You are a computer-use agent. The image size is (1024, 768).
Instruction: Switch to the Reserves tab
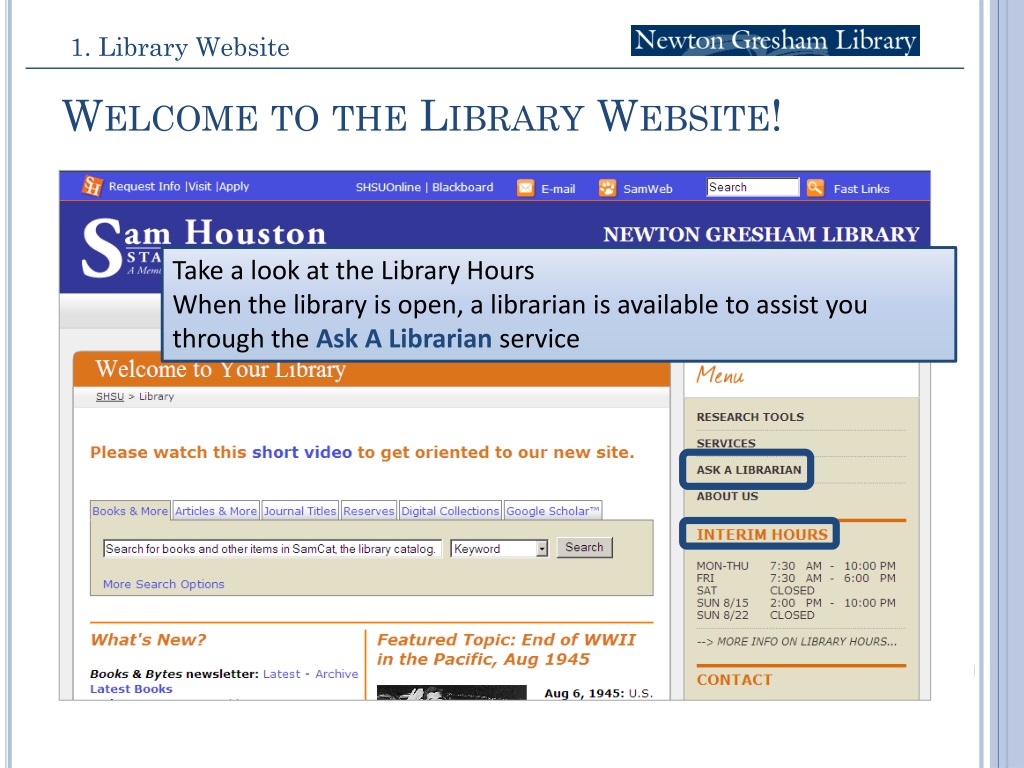coord(368,511)
